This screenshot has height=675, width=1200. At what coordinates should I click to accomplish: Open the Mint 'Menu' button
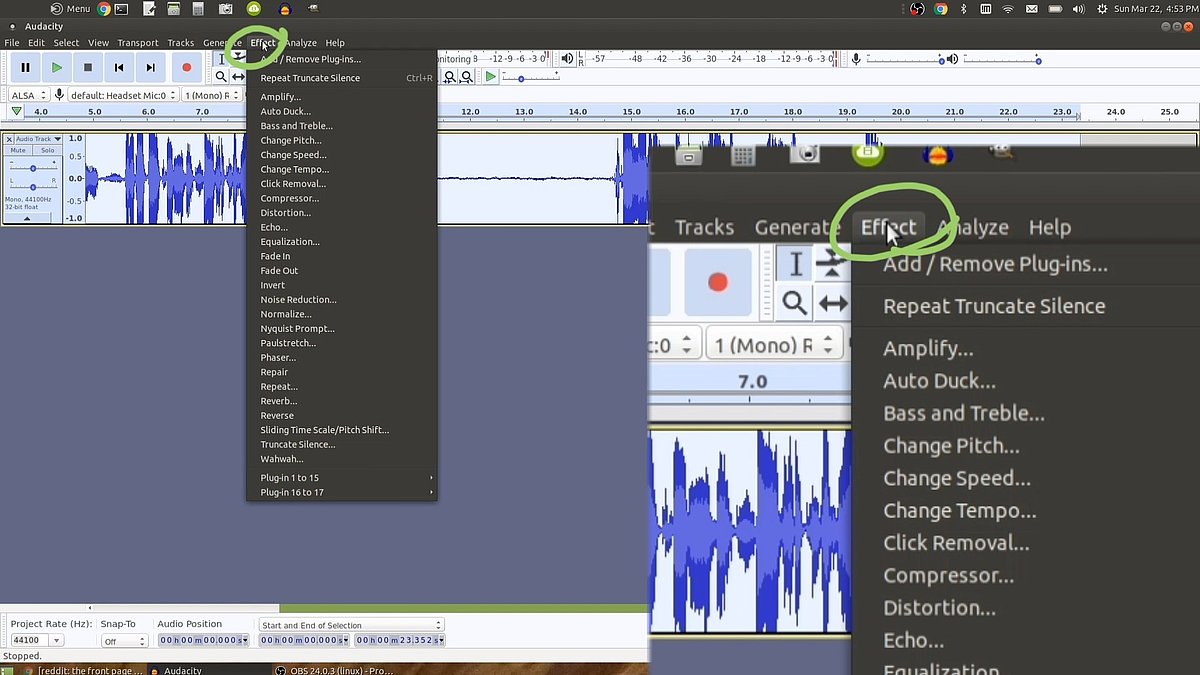(70, 9)
